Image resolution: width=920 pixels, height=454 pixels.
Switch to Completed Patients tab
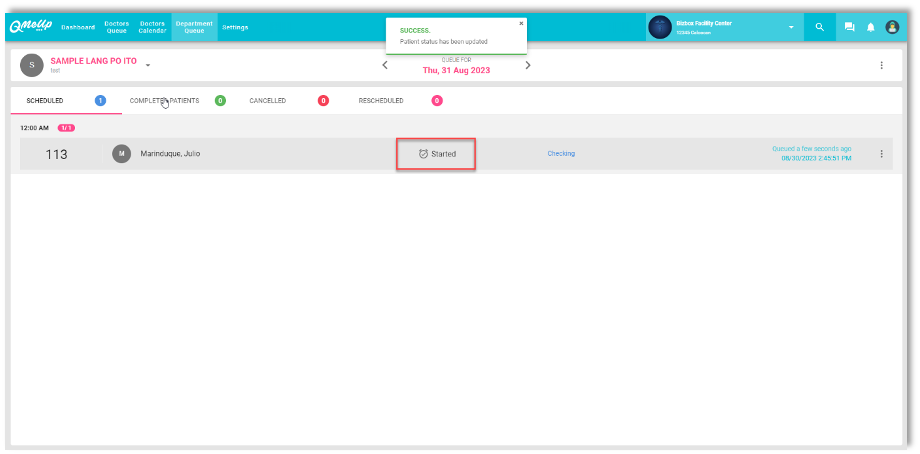click(x=164, y=101)
